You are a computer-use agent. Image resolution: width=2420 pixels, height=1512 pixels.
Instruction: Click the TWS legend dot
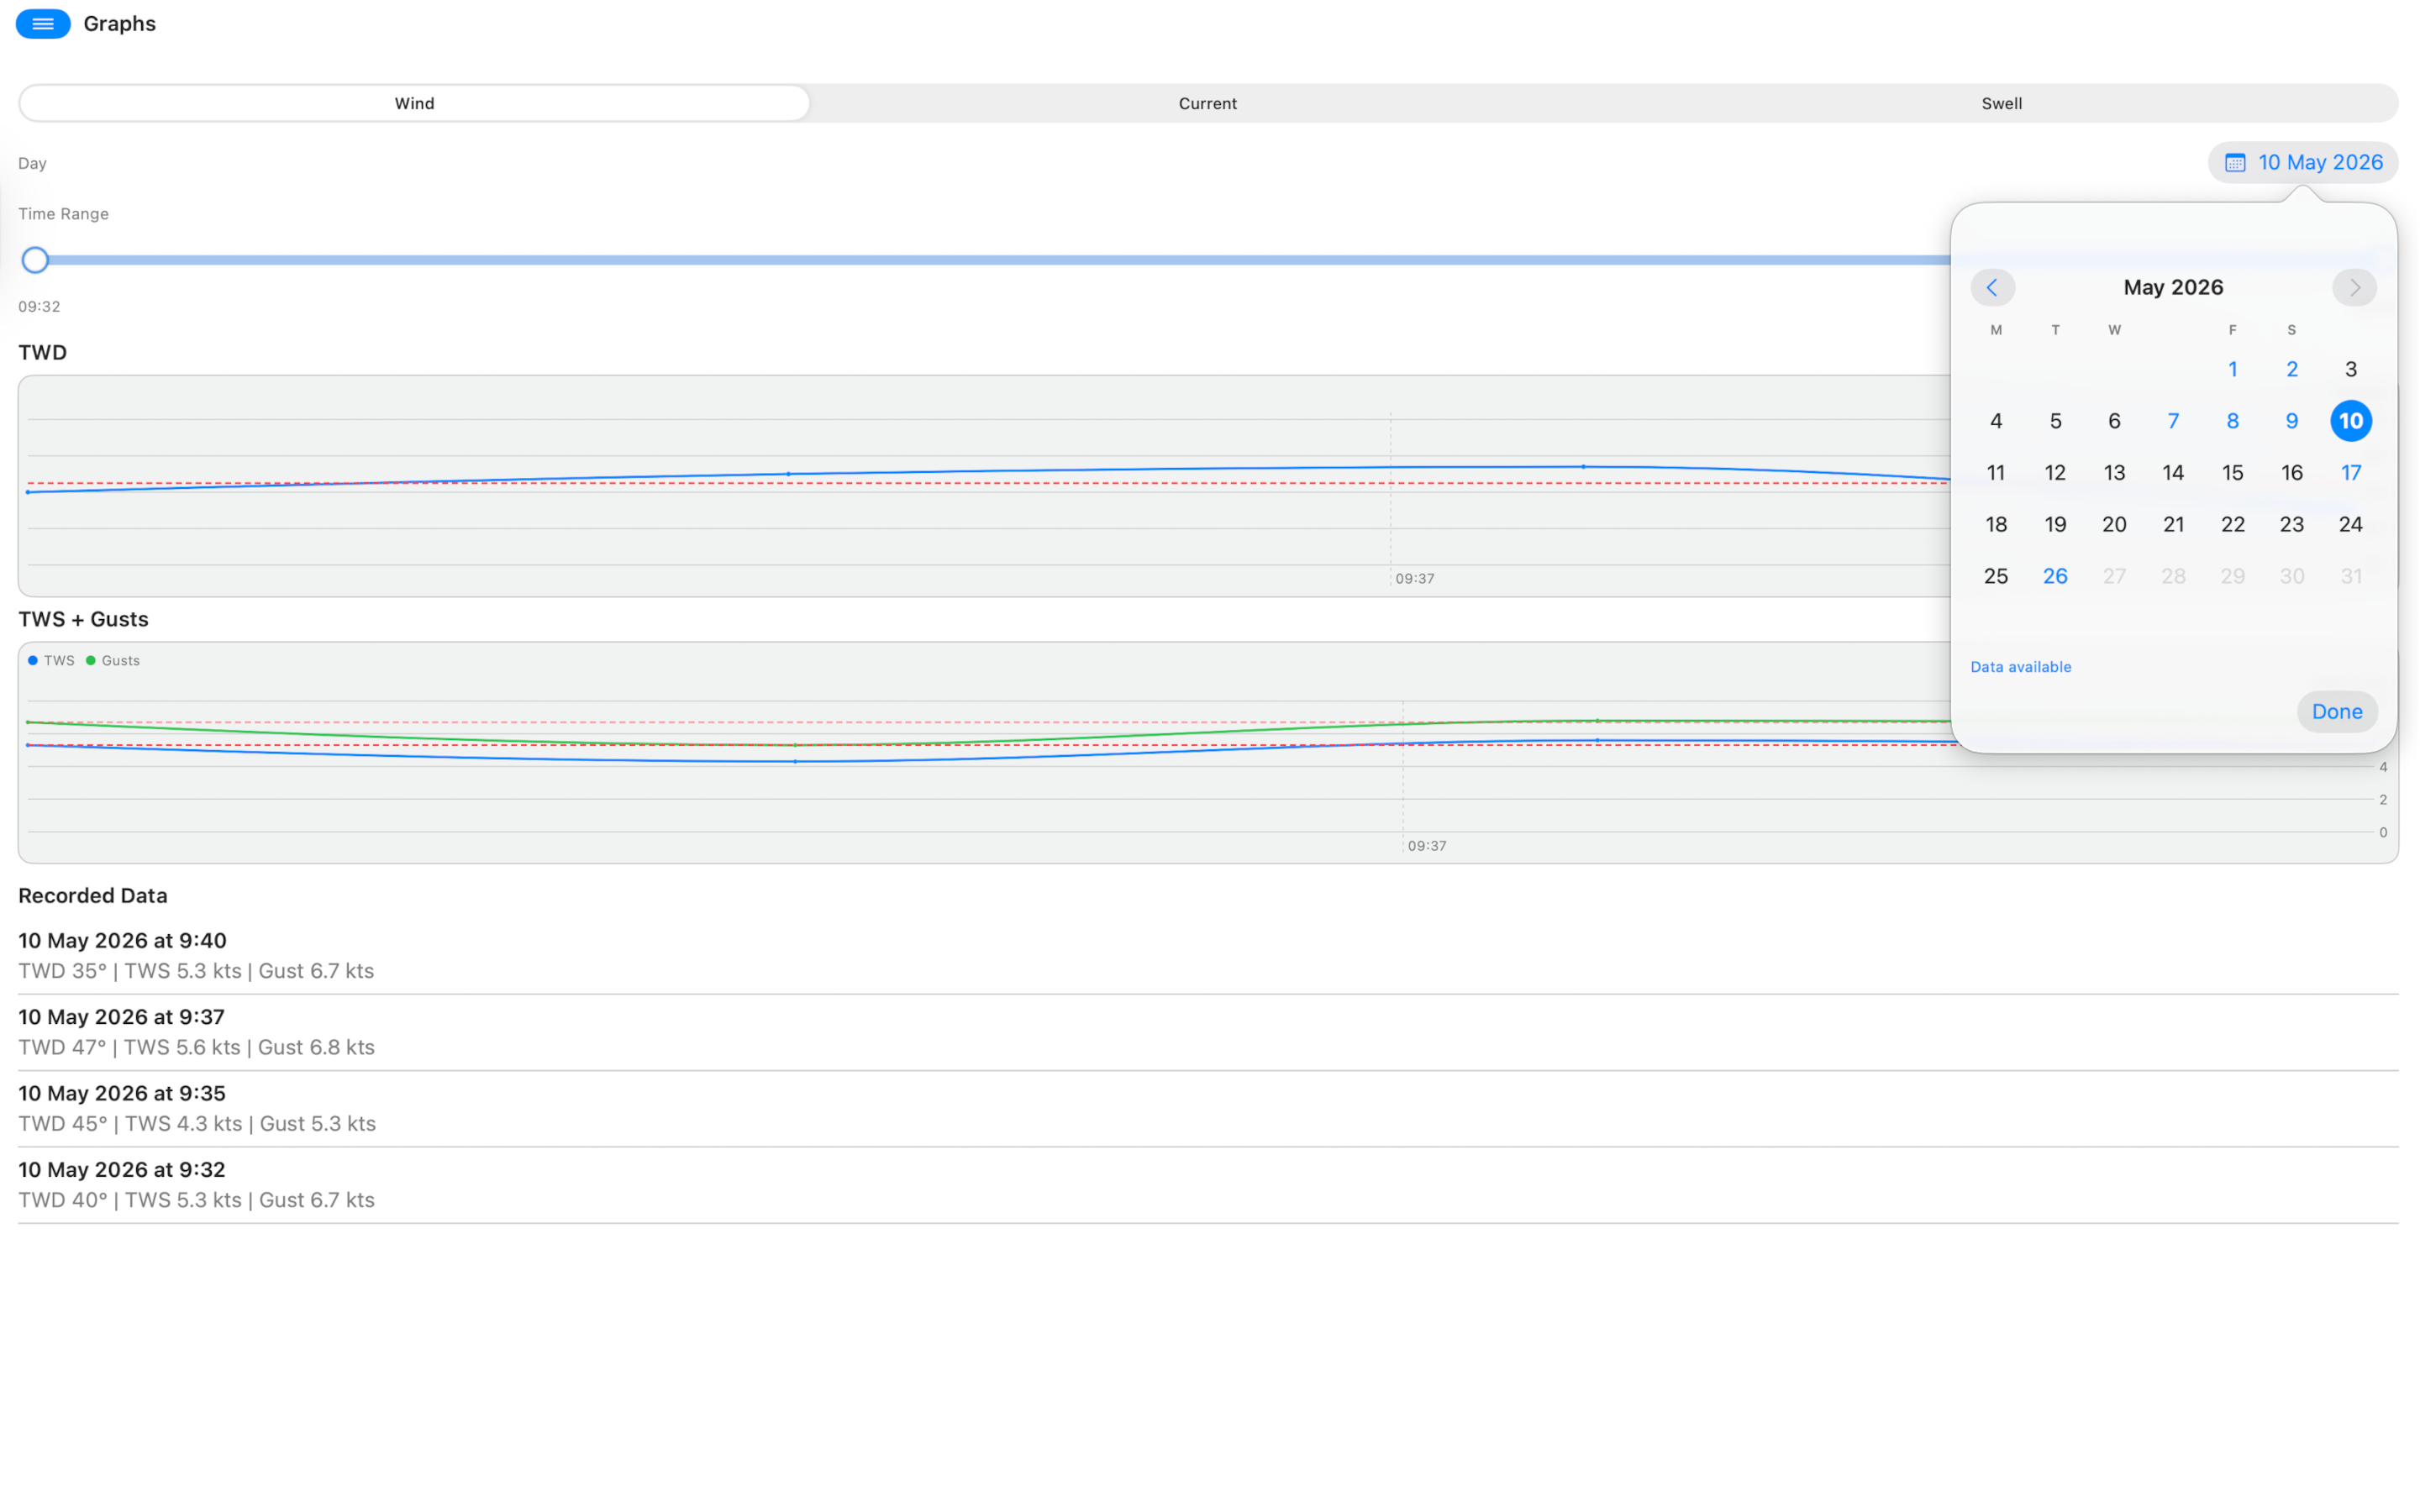coord(33,660)
